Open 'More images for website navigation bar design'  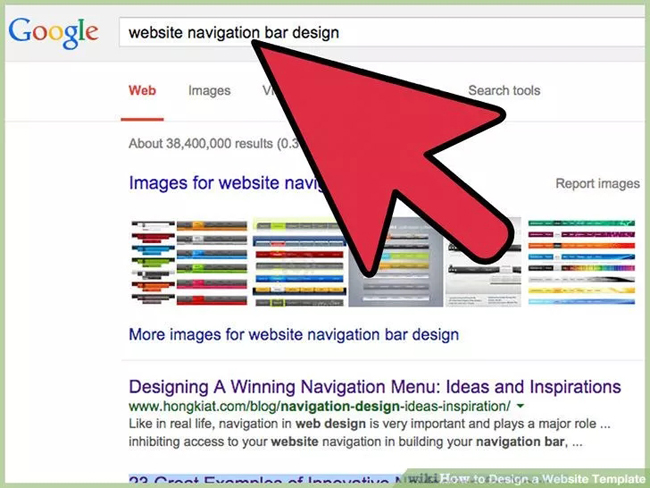point(293,334)
